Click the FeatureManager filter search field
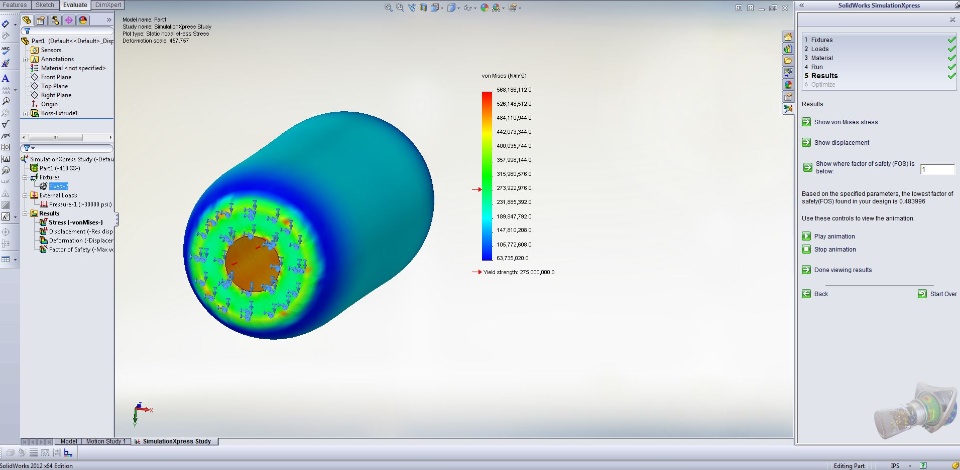Image resolution: width=960 pixels, height=470 pixels. 67,31
